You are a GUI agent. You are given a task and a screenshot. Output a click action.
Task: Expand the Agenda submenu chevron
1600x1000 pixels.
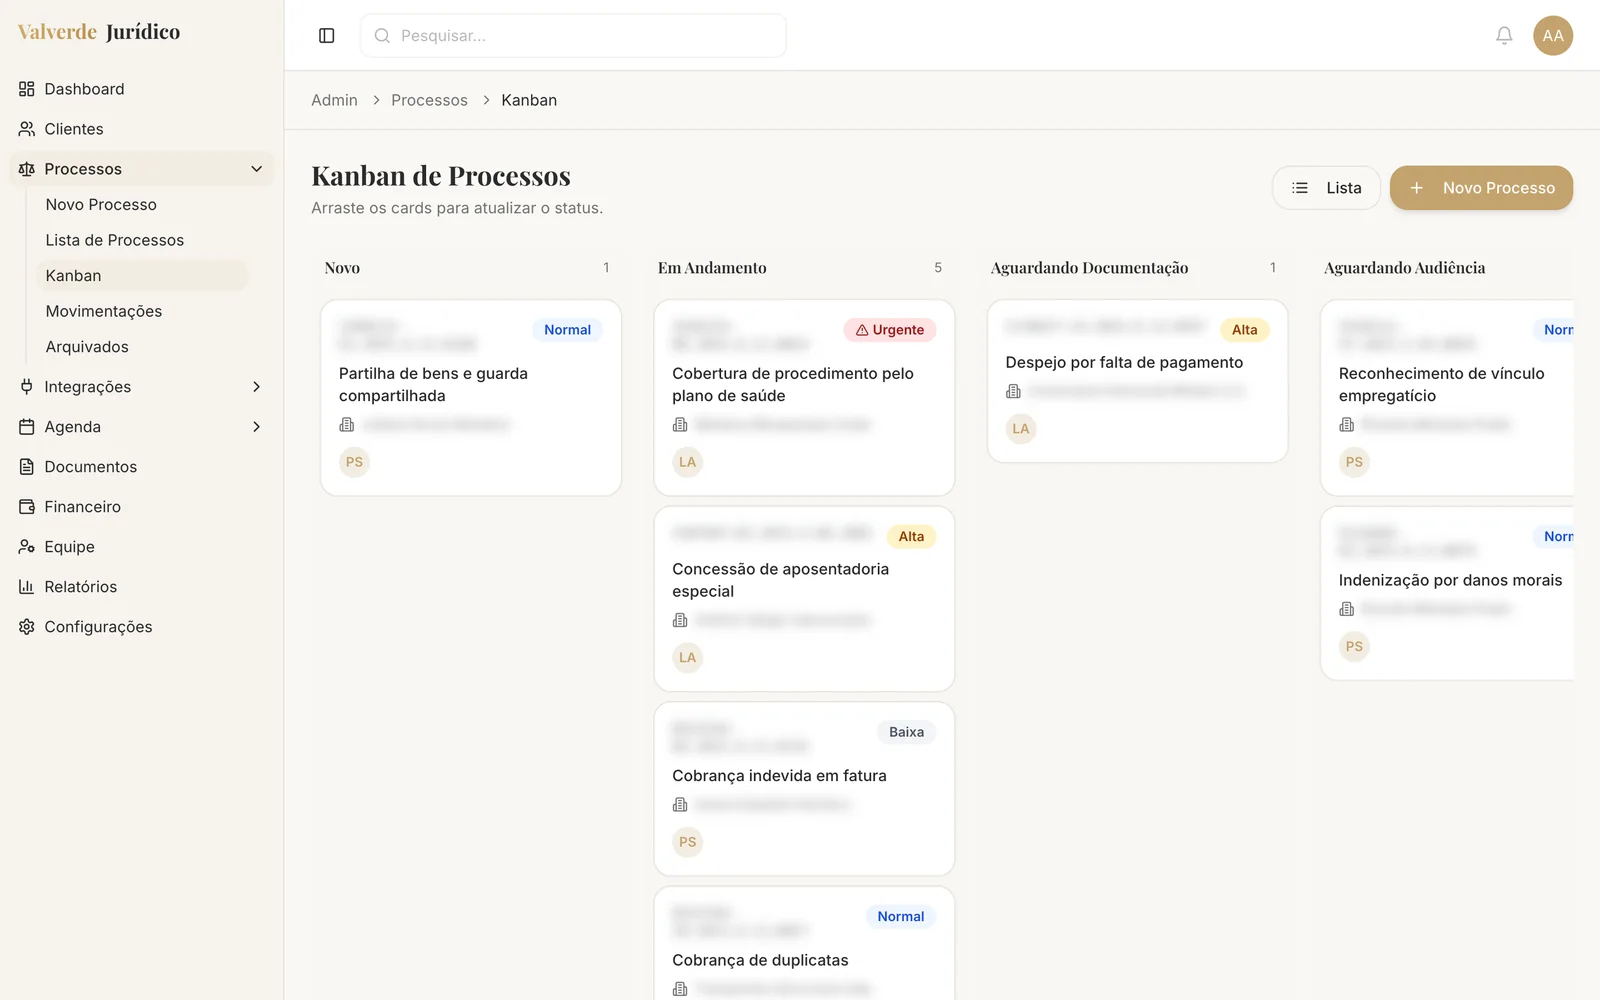(x=257, y=427)
